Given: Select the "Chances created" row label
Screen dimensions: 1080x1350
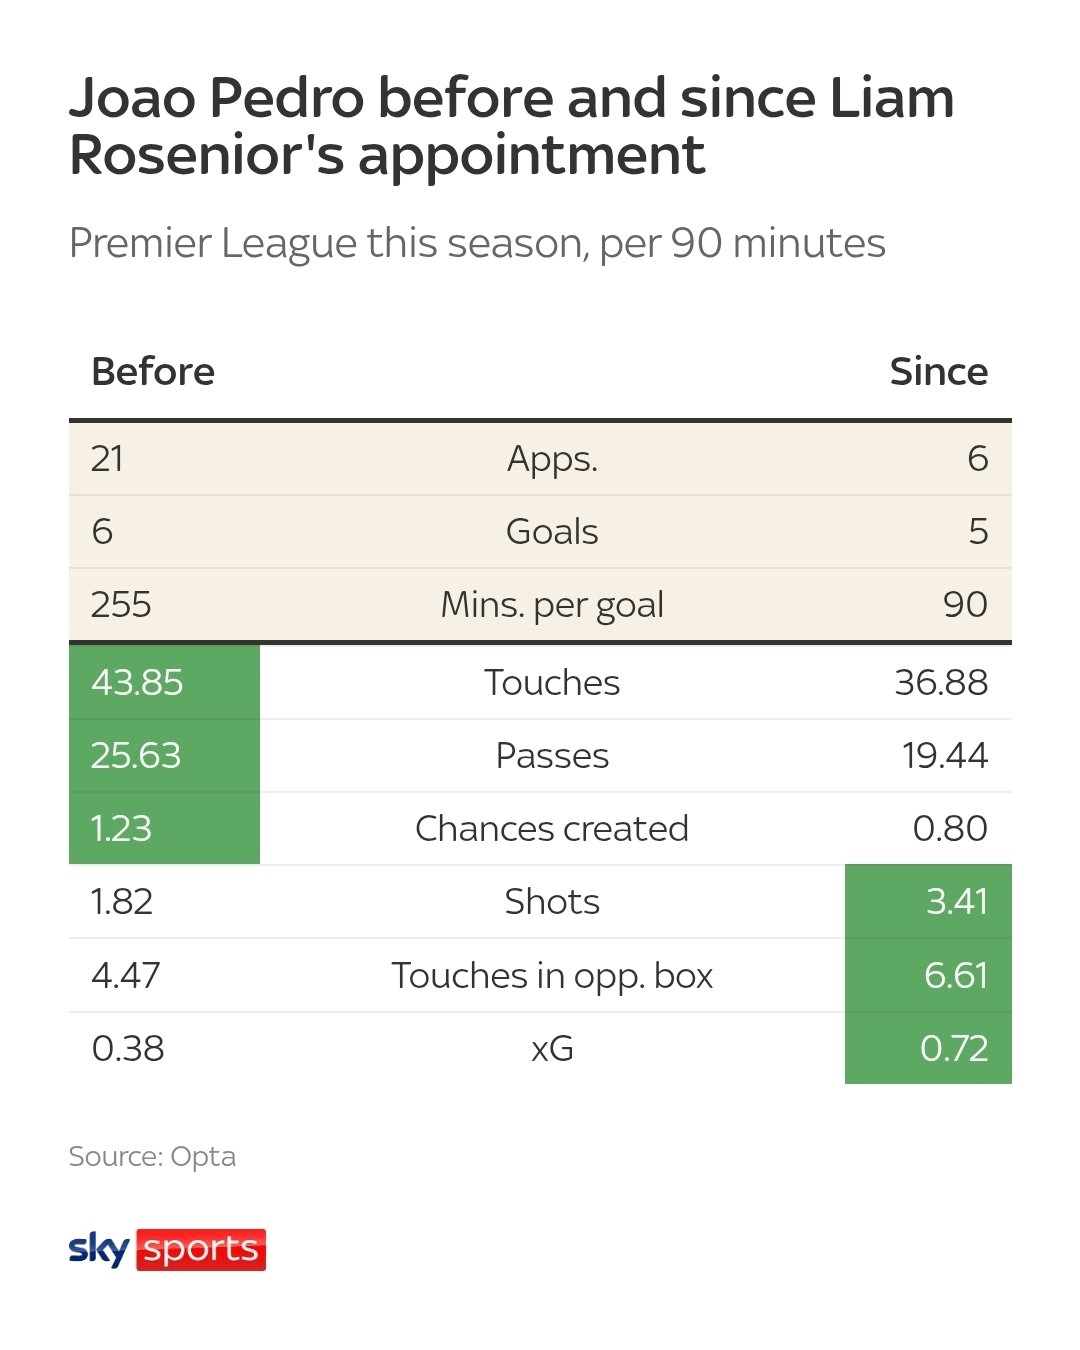Looking at the screenshot, I should (552, 828).
